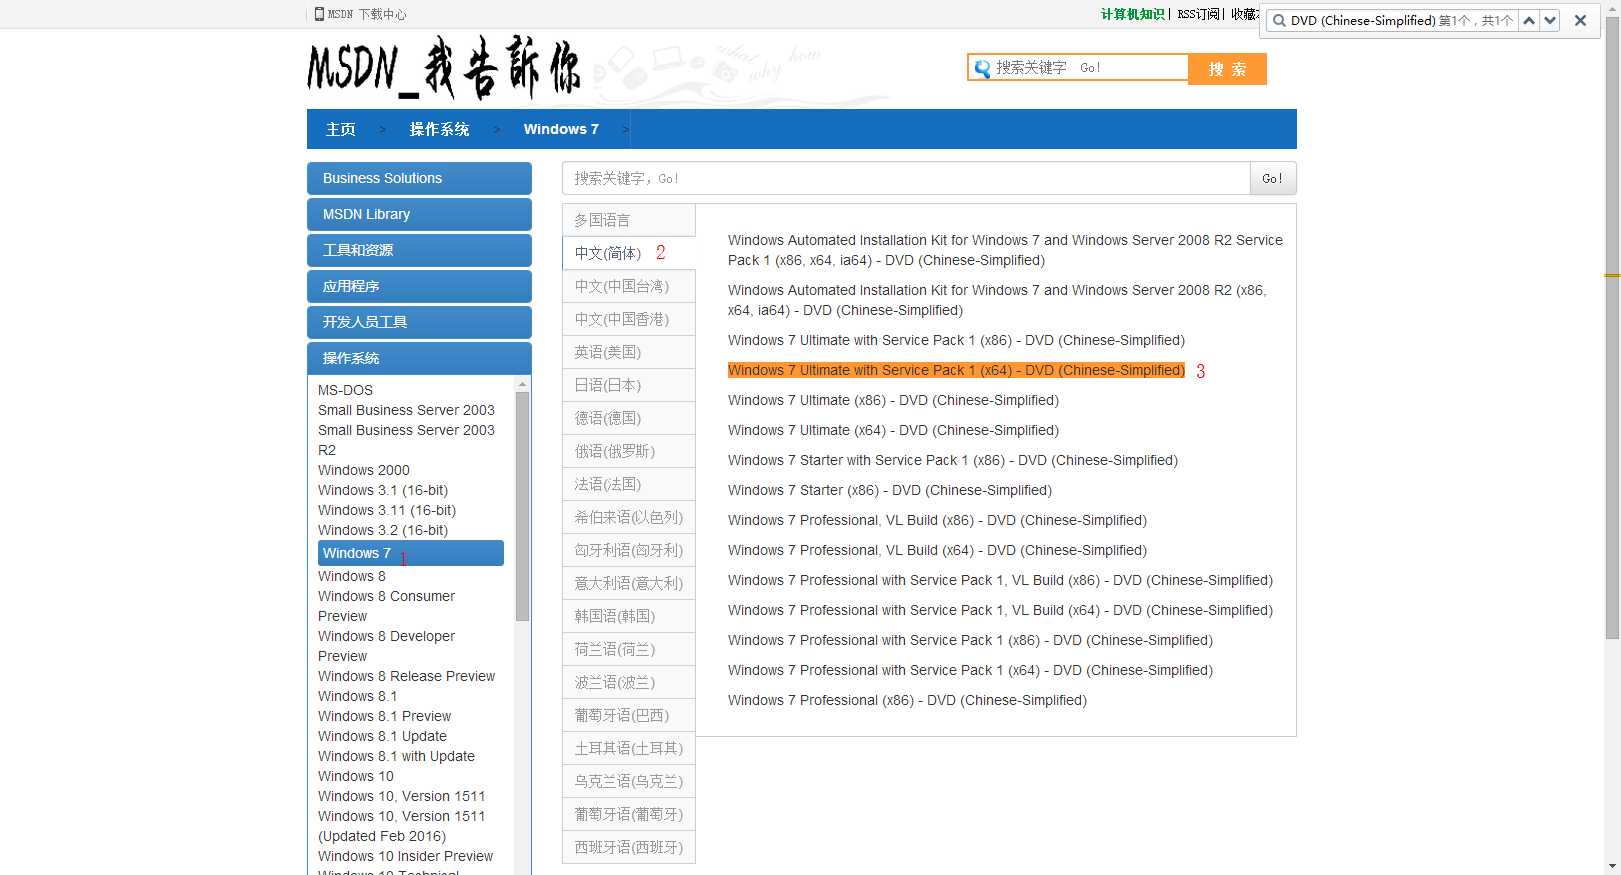The height and width of the screenshot is (875, 1621).
Task: Select the 法语(法国) language tab
Action: click(628, 484)
